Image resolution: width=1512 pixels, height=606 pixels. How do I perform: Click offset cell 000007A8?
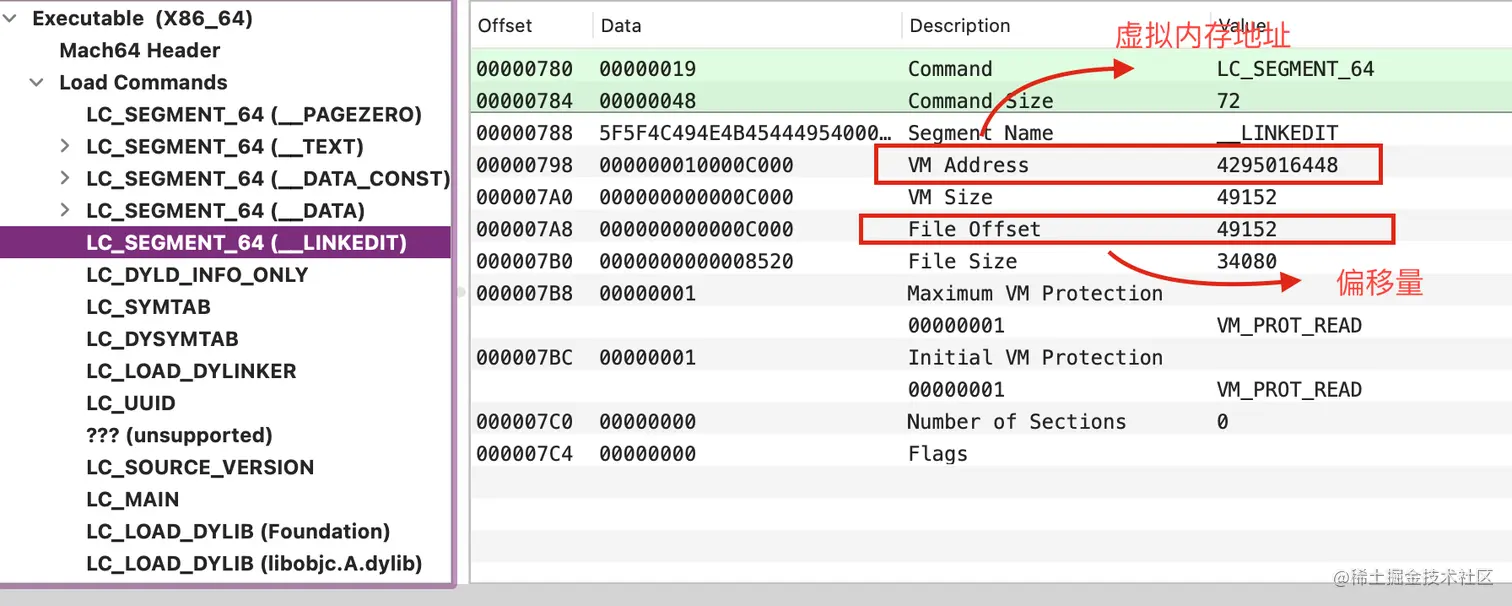click(x=524, y=228)
